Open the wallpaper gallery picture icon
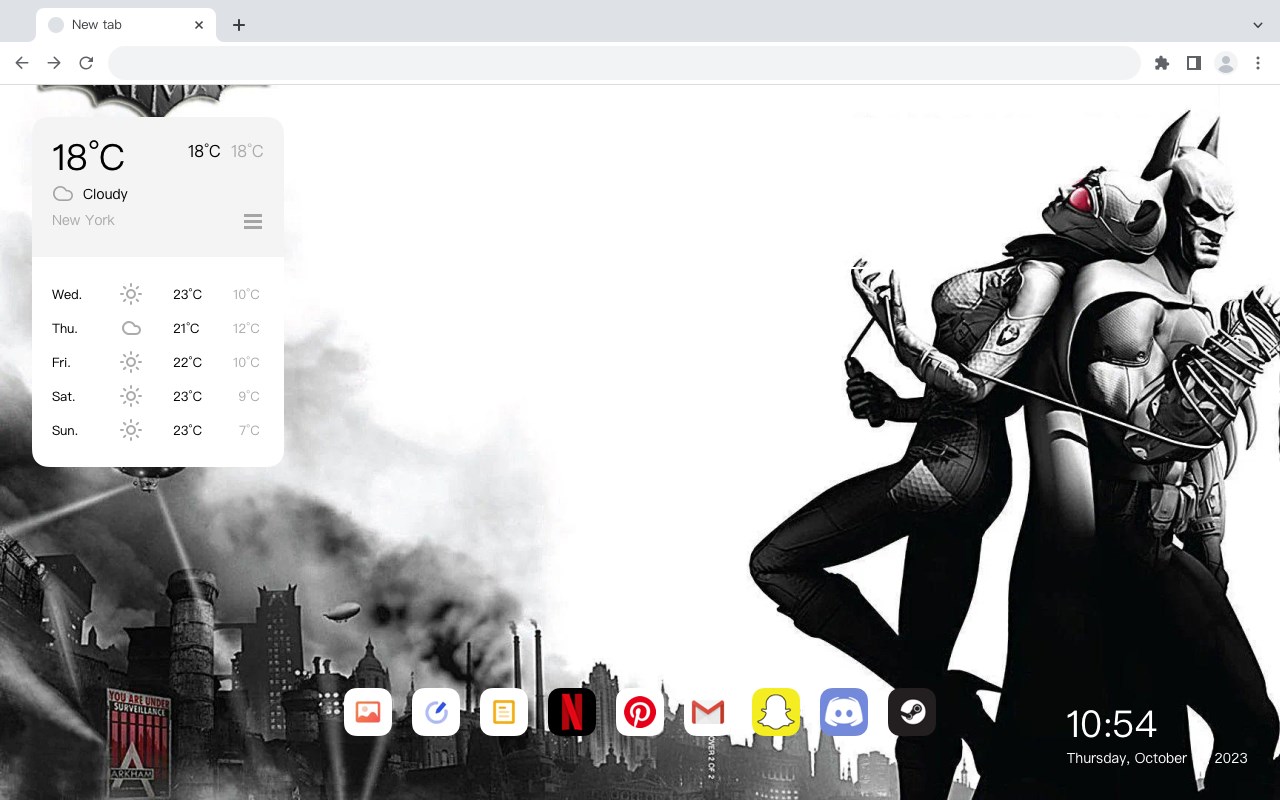 pos(368,712)
